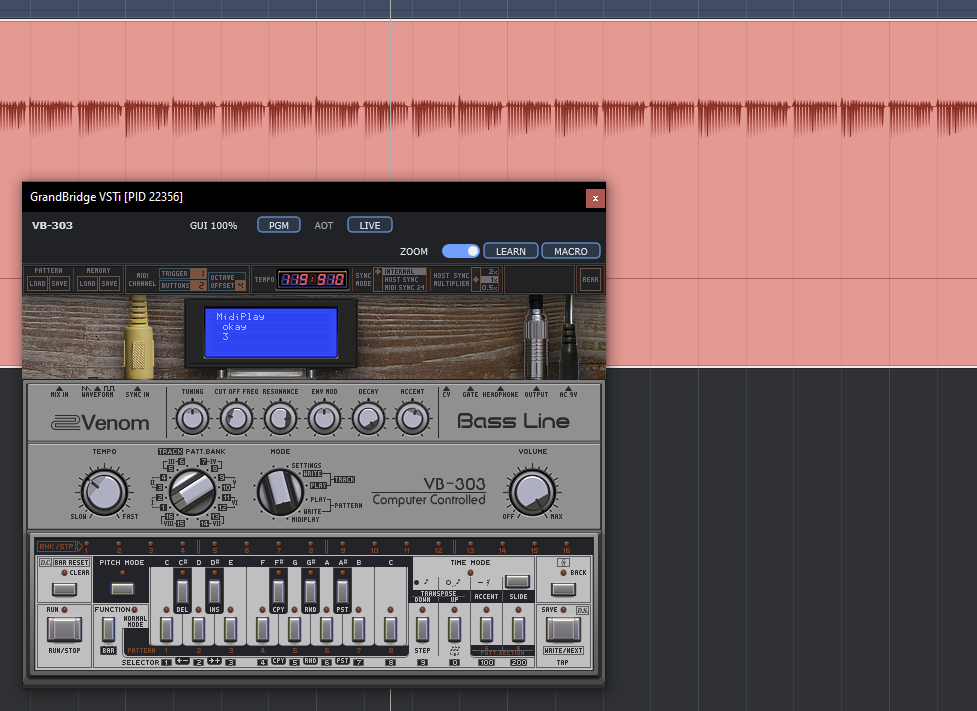This screenshot has height=711, width=977.
Task: Click the RESONANCE knob
Action: tap(280, 419)
